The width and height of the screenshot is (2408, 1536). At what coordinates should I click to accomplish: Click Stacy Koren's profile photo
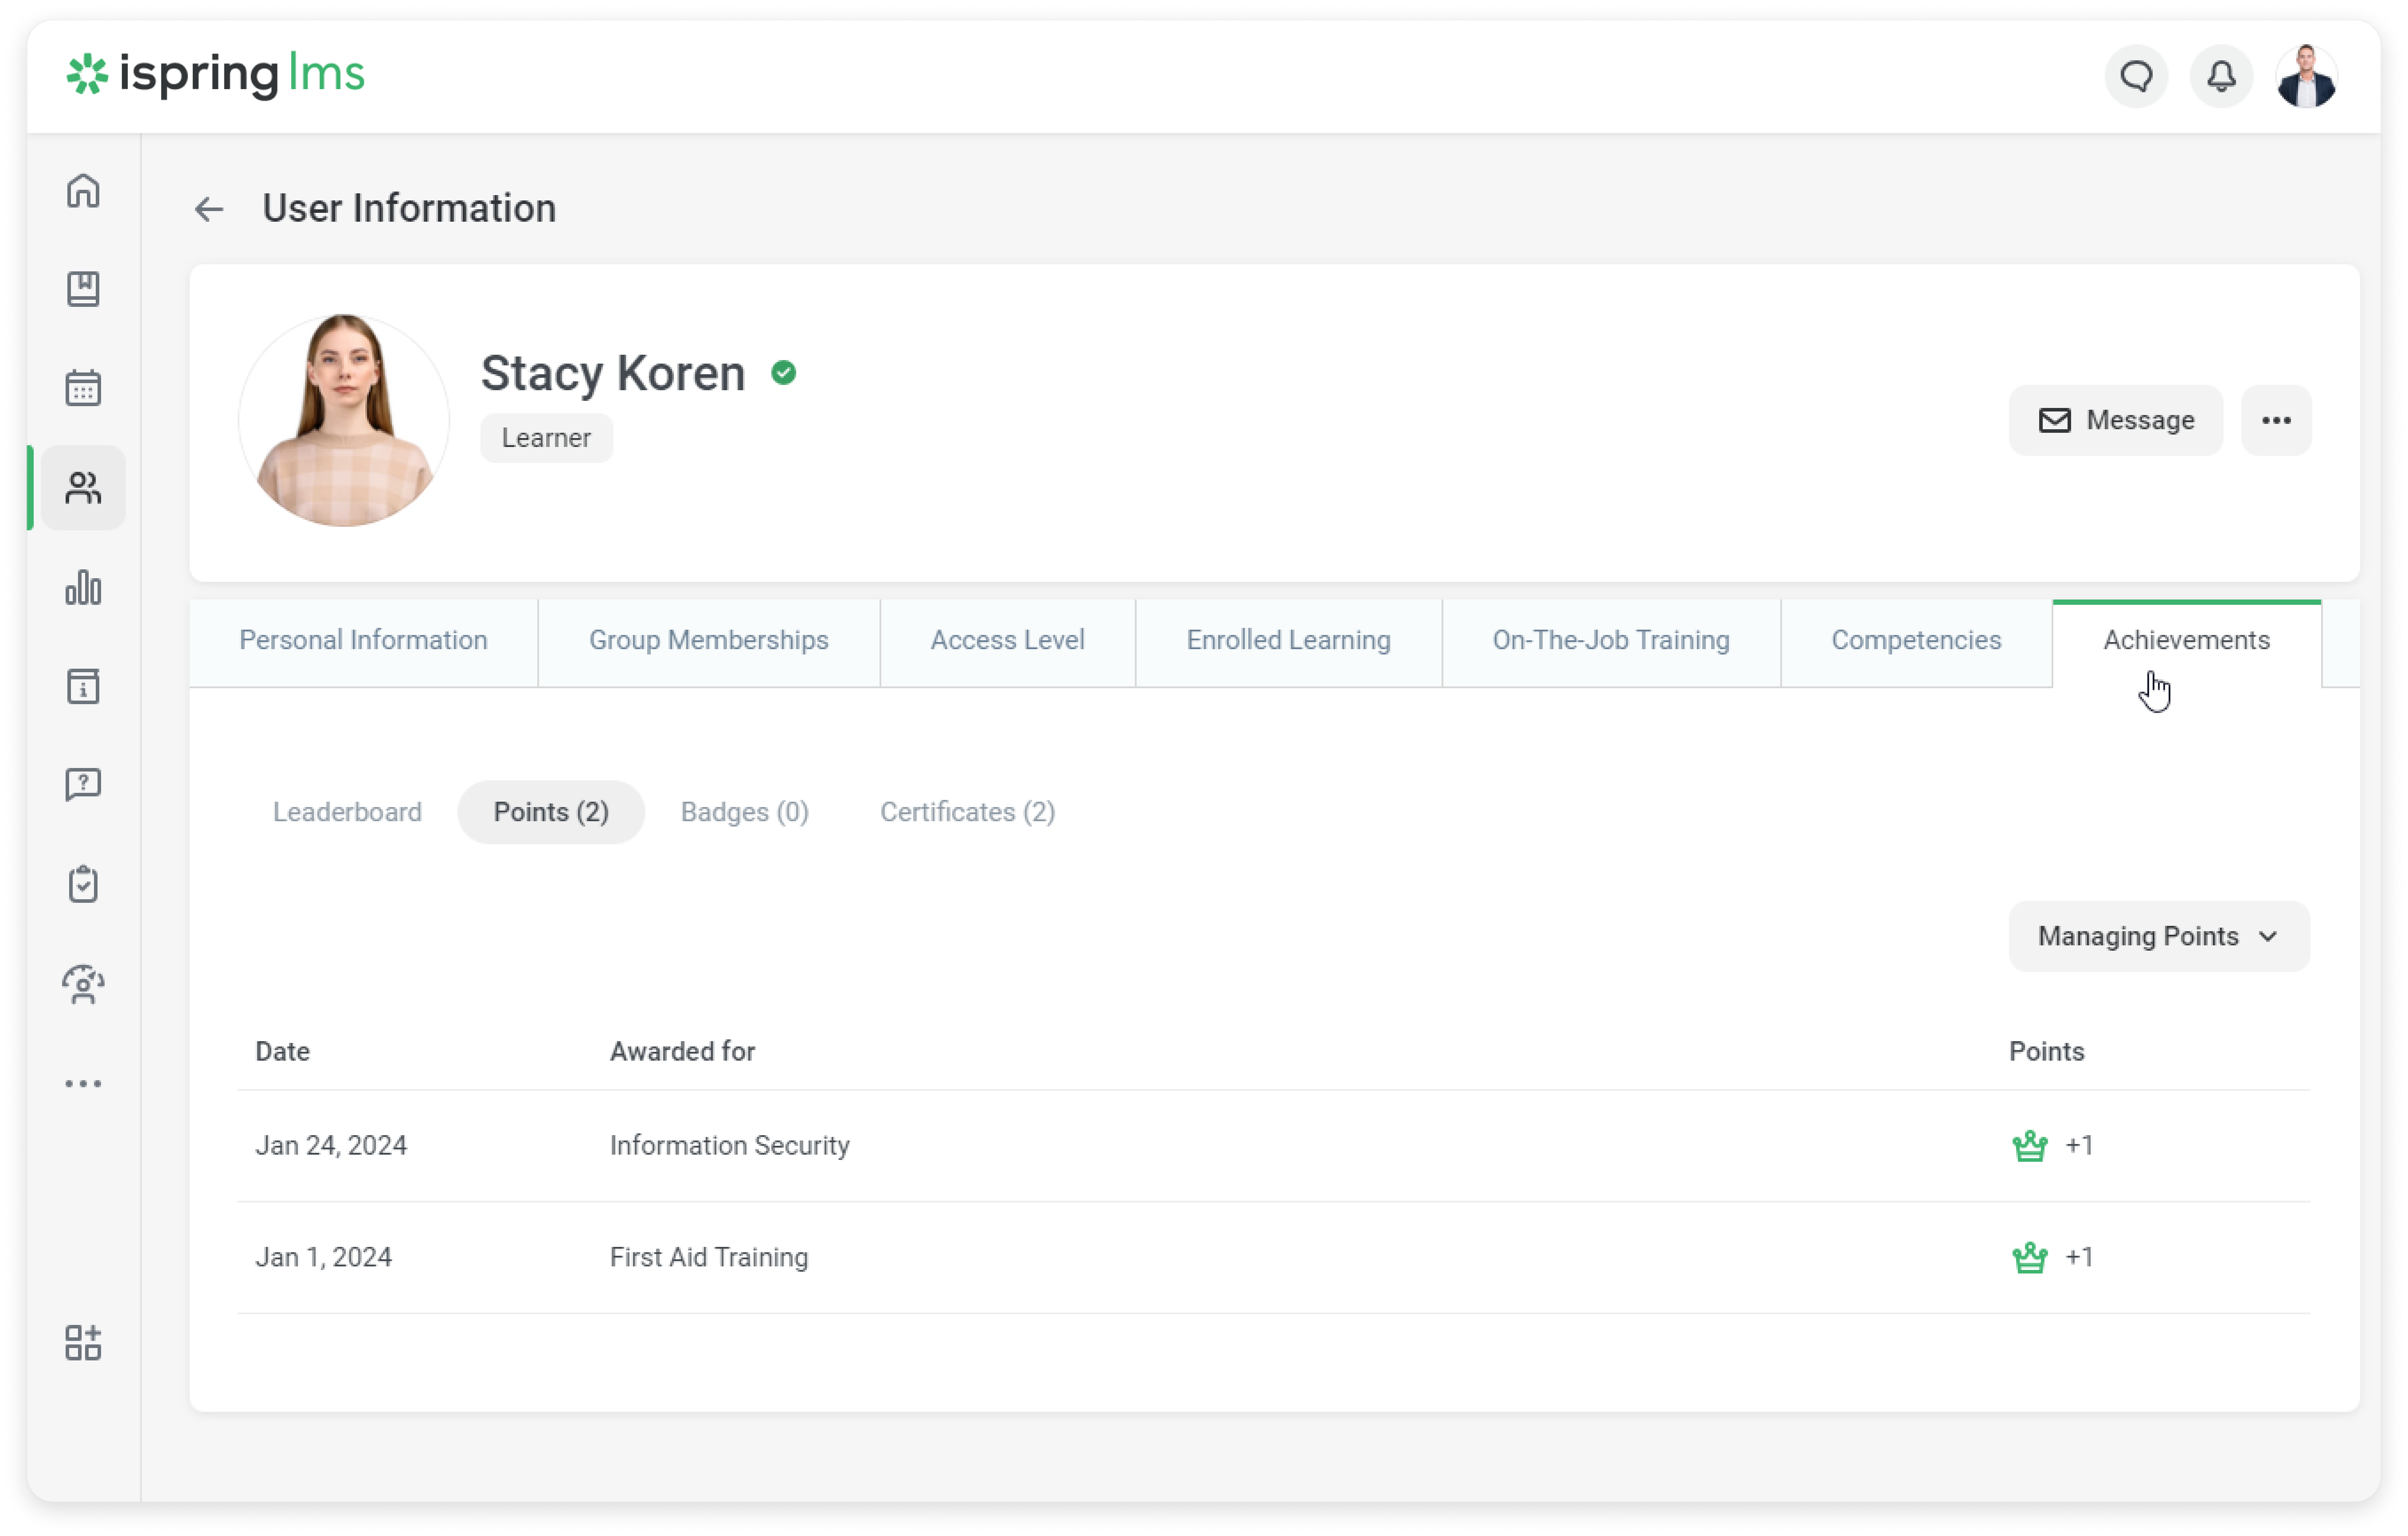(x=344, y=420)
